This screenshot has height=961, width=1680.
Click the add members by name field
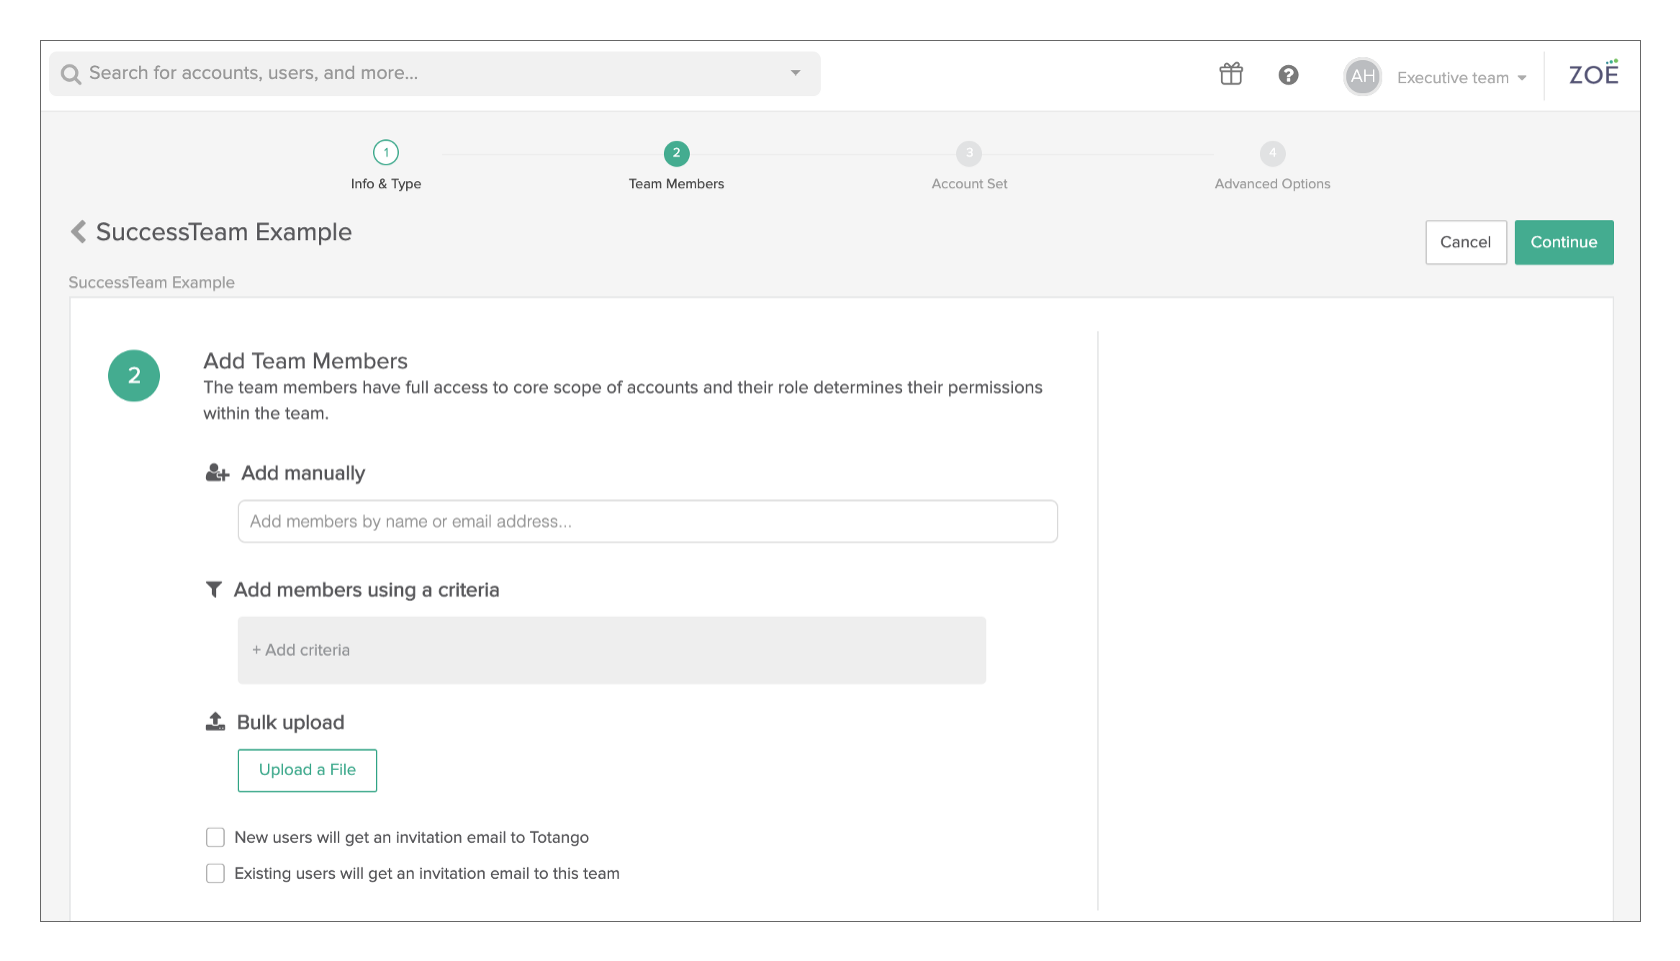648,521
